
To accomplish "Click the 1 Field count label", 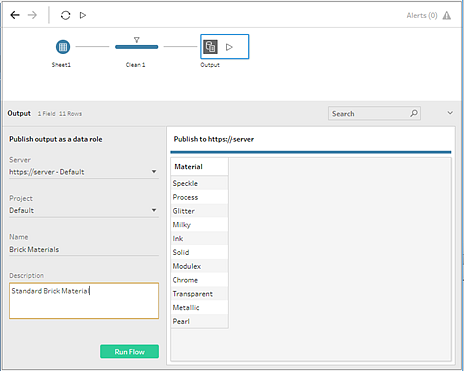I will [46, 114].
